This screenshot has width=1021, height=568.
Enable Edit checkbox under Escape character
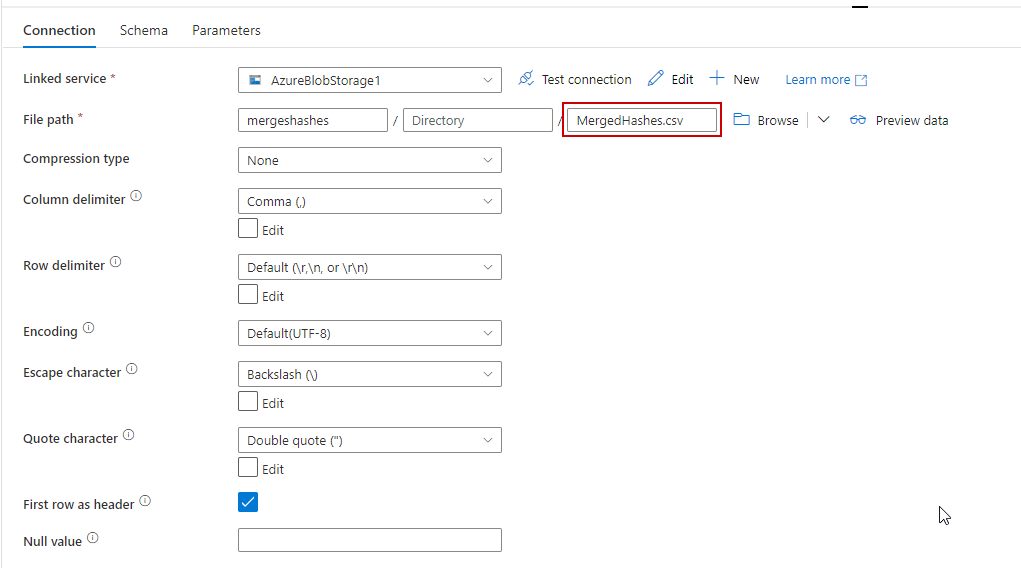(248, 402)
